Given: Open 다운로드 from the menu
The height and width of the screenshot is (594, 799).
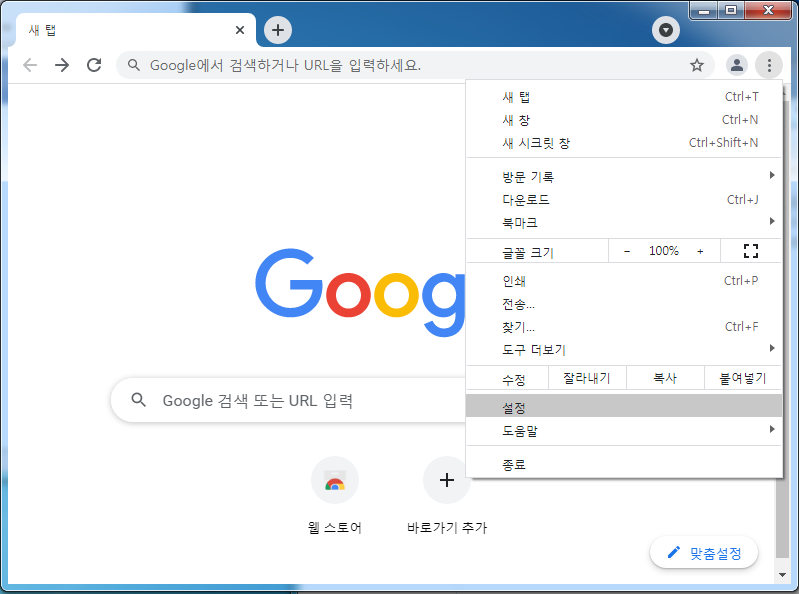Looking at the screenshot, I should (x=624, y=200).
